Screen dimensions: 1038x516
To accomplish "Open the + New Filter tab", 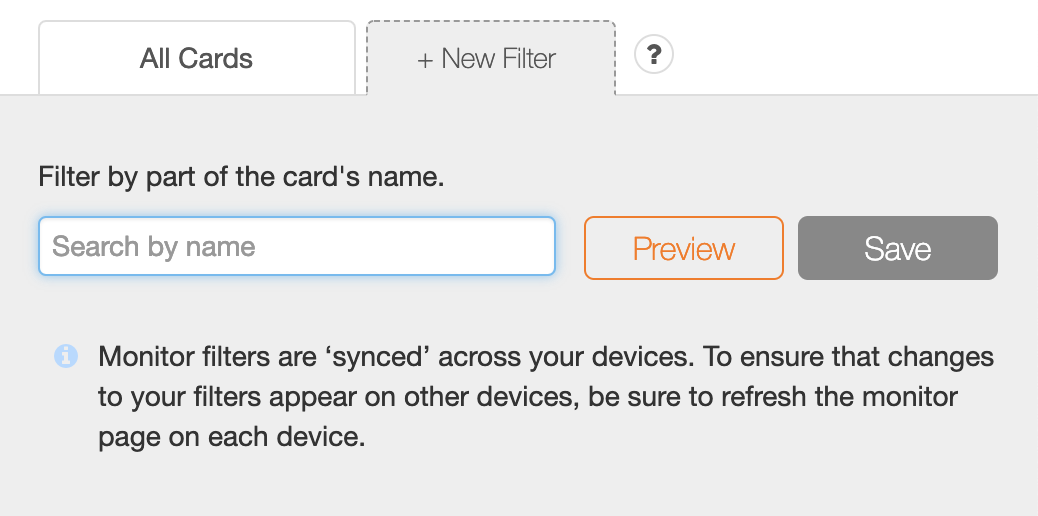I will click(x=491, y=59).
